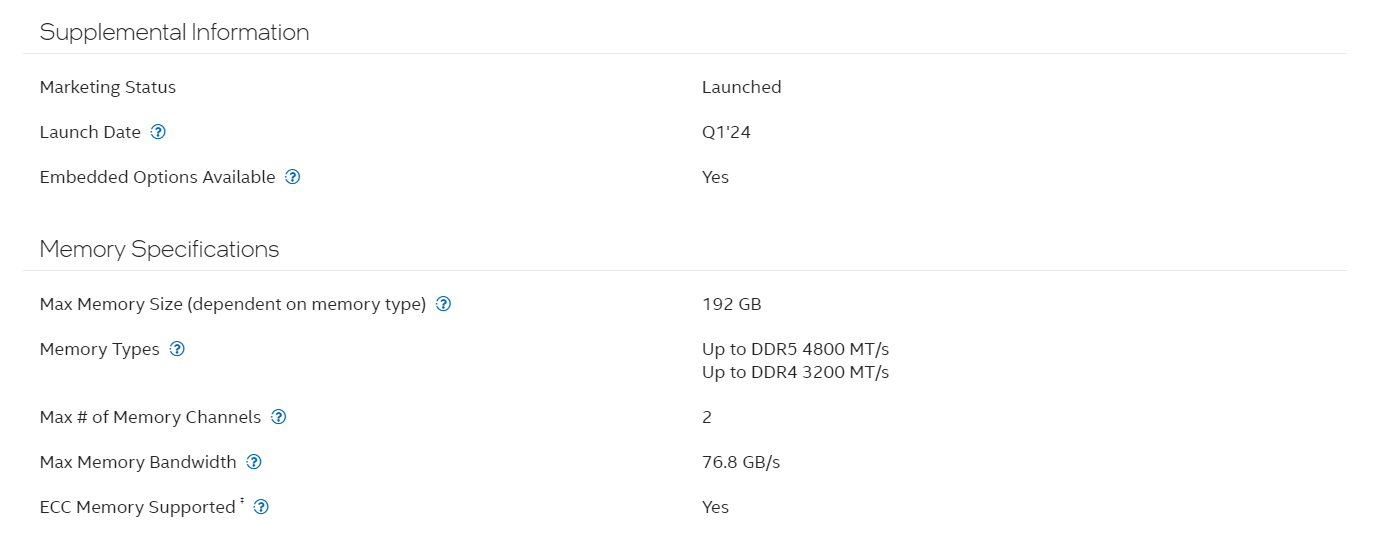Viewport: 1378px width, 544px height.
Task: Show help info icon for Memory Types
Action: (x=177, y=349)
